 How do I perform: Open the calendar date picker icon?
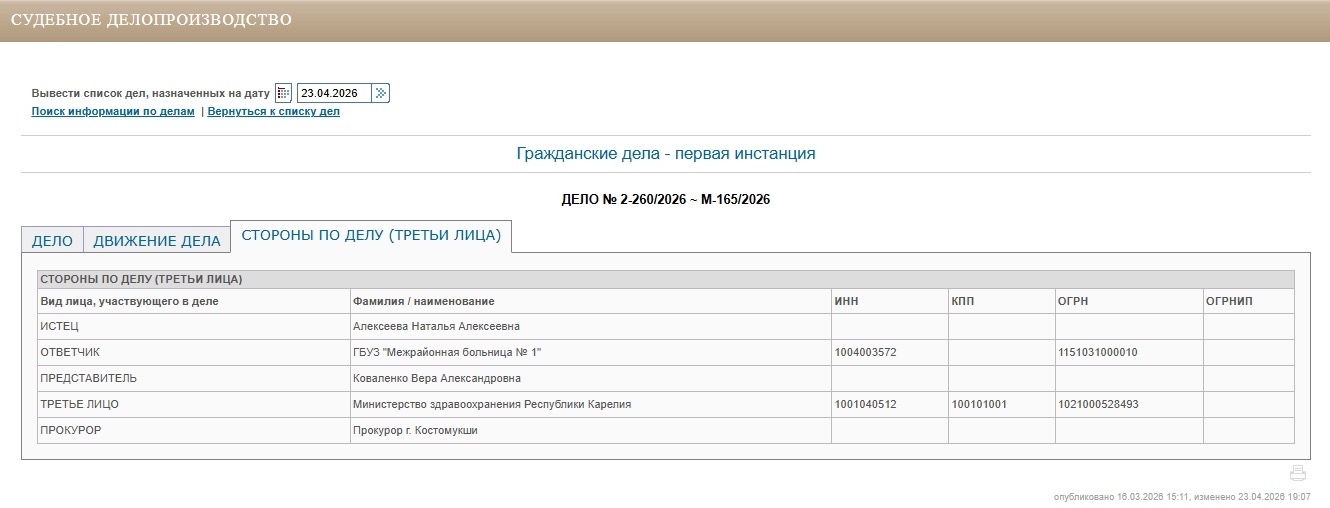(283, 93)
